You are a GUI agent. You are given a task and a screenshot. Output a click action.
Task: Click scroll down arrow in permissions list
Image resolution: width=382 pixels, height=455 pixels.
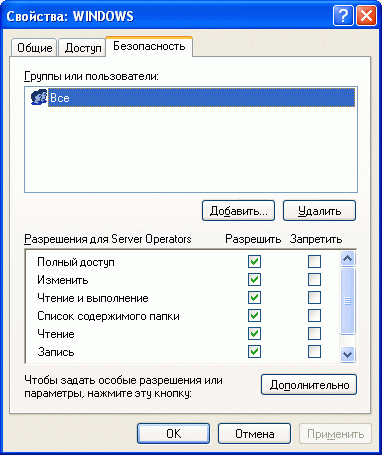pos(348,354)
